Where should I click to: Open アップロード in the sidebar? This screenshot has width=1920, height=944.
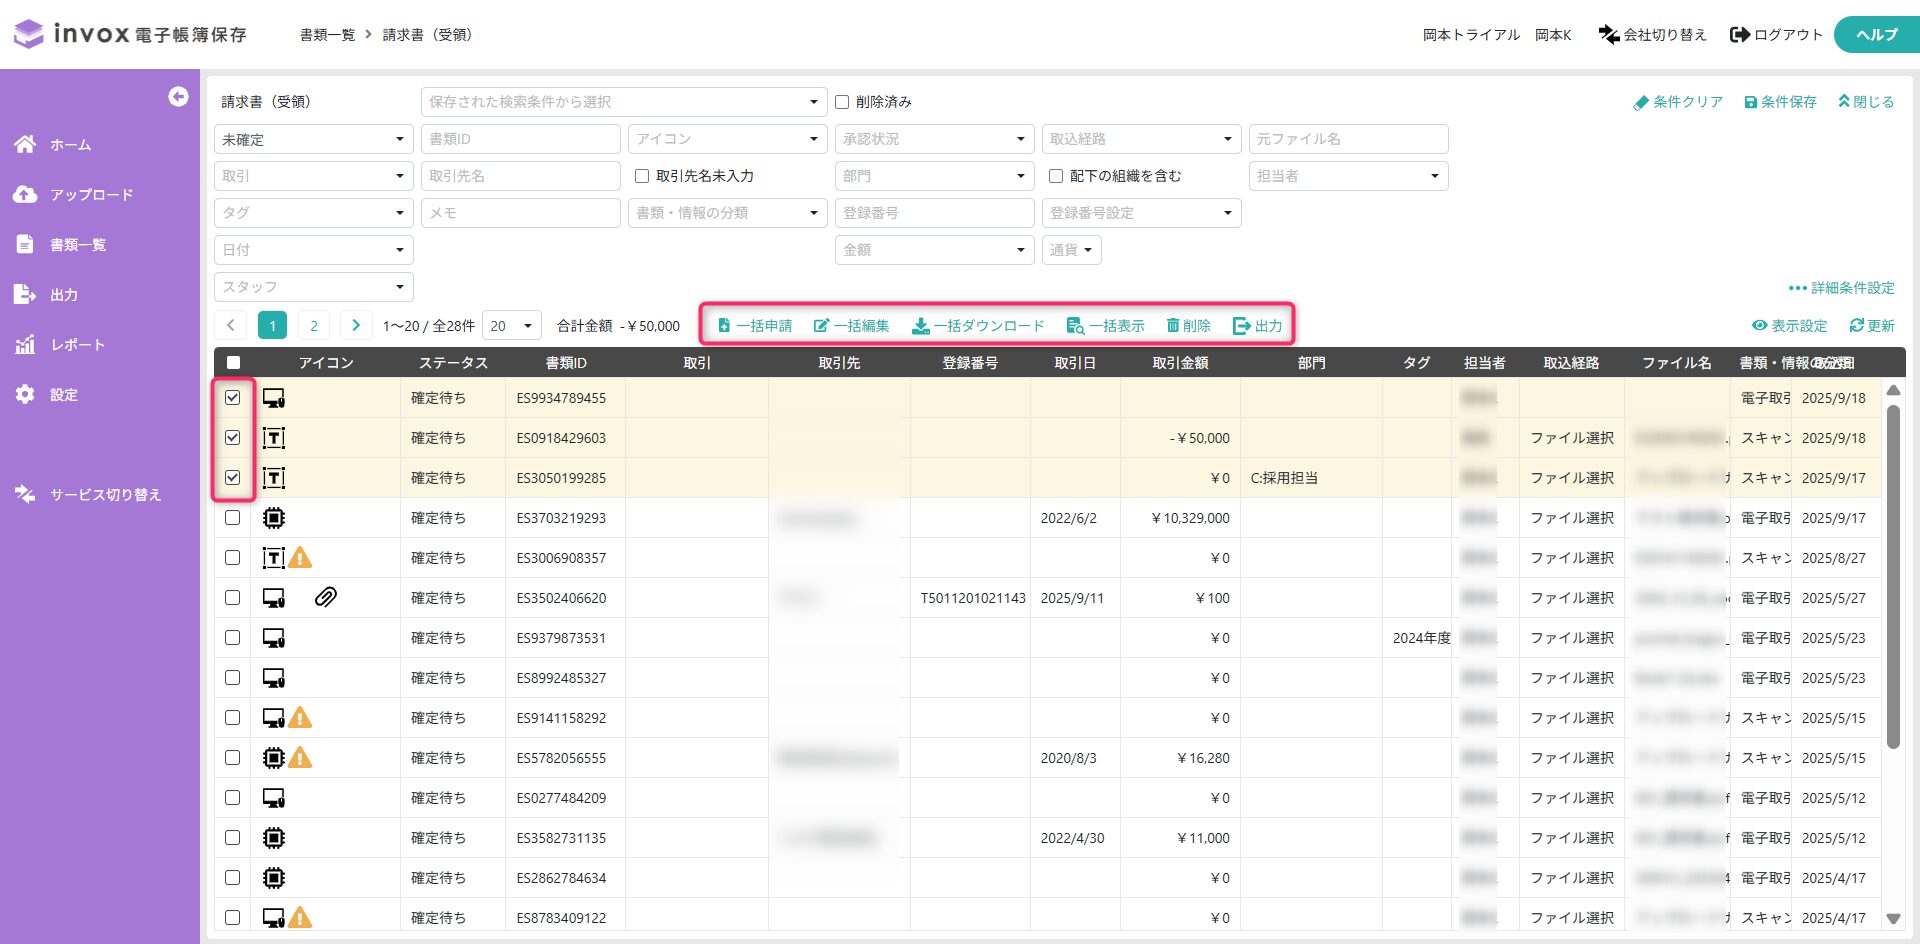point(91,195)
